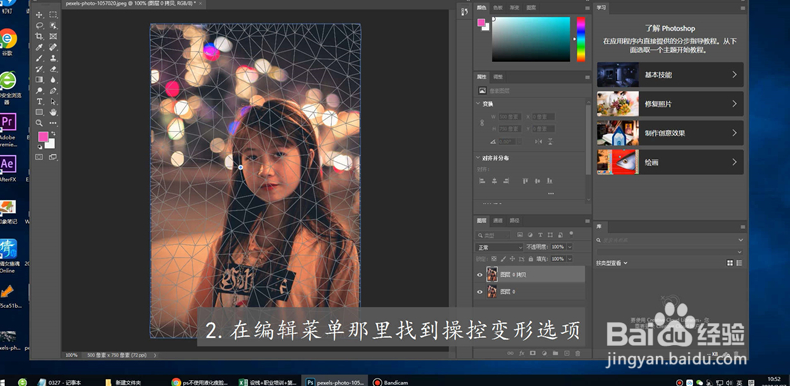Switch Libraries to list view
790x386 pixels.
pos(739,263)
